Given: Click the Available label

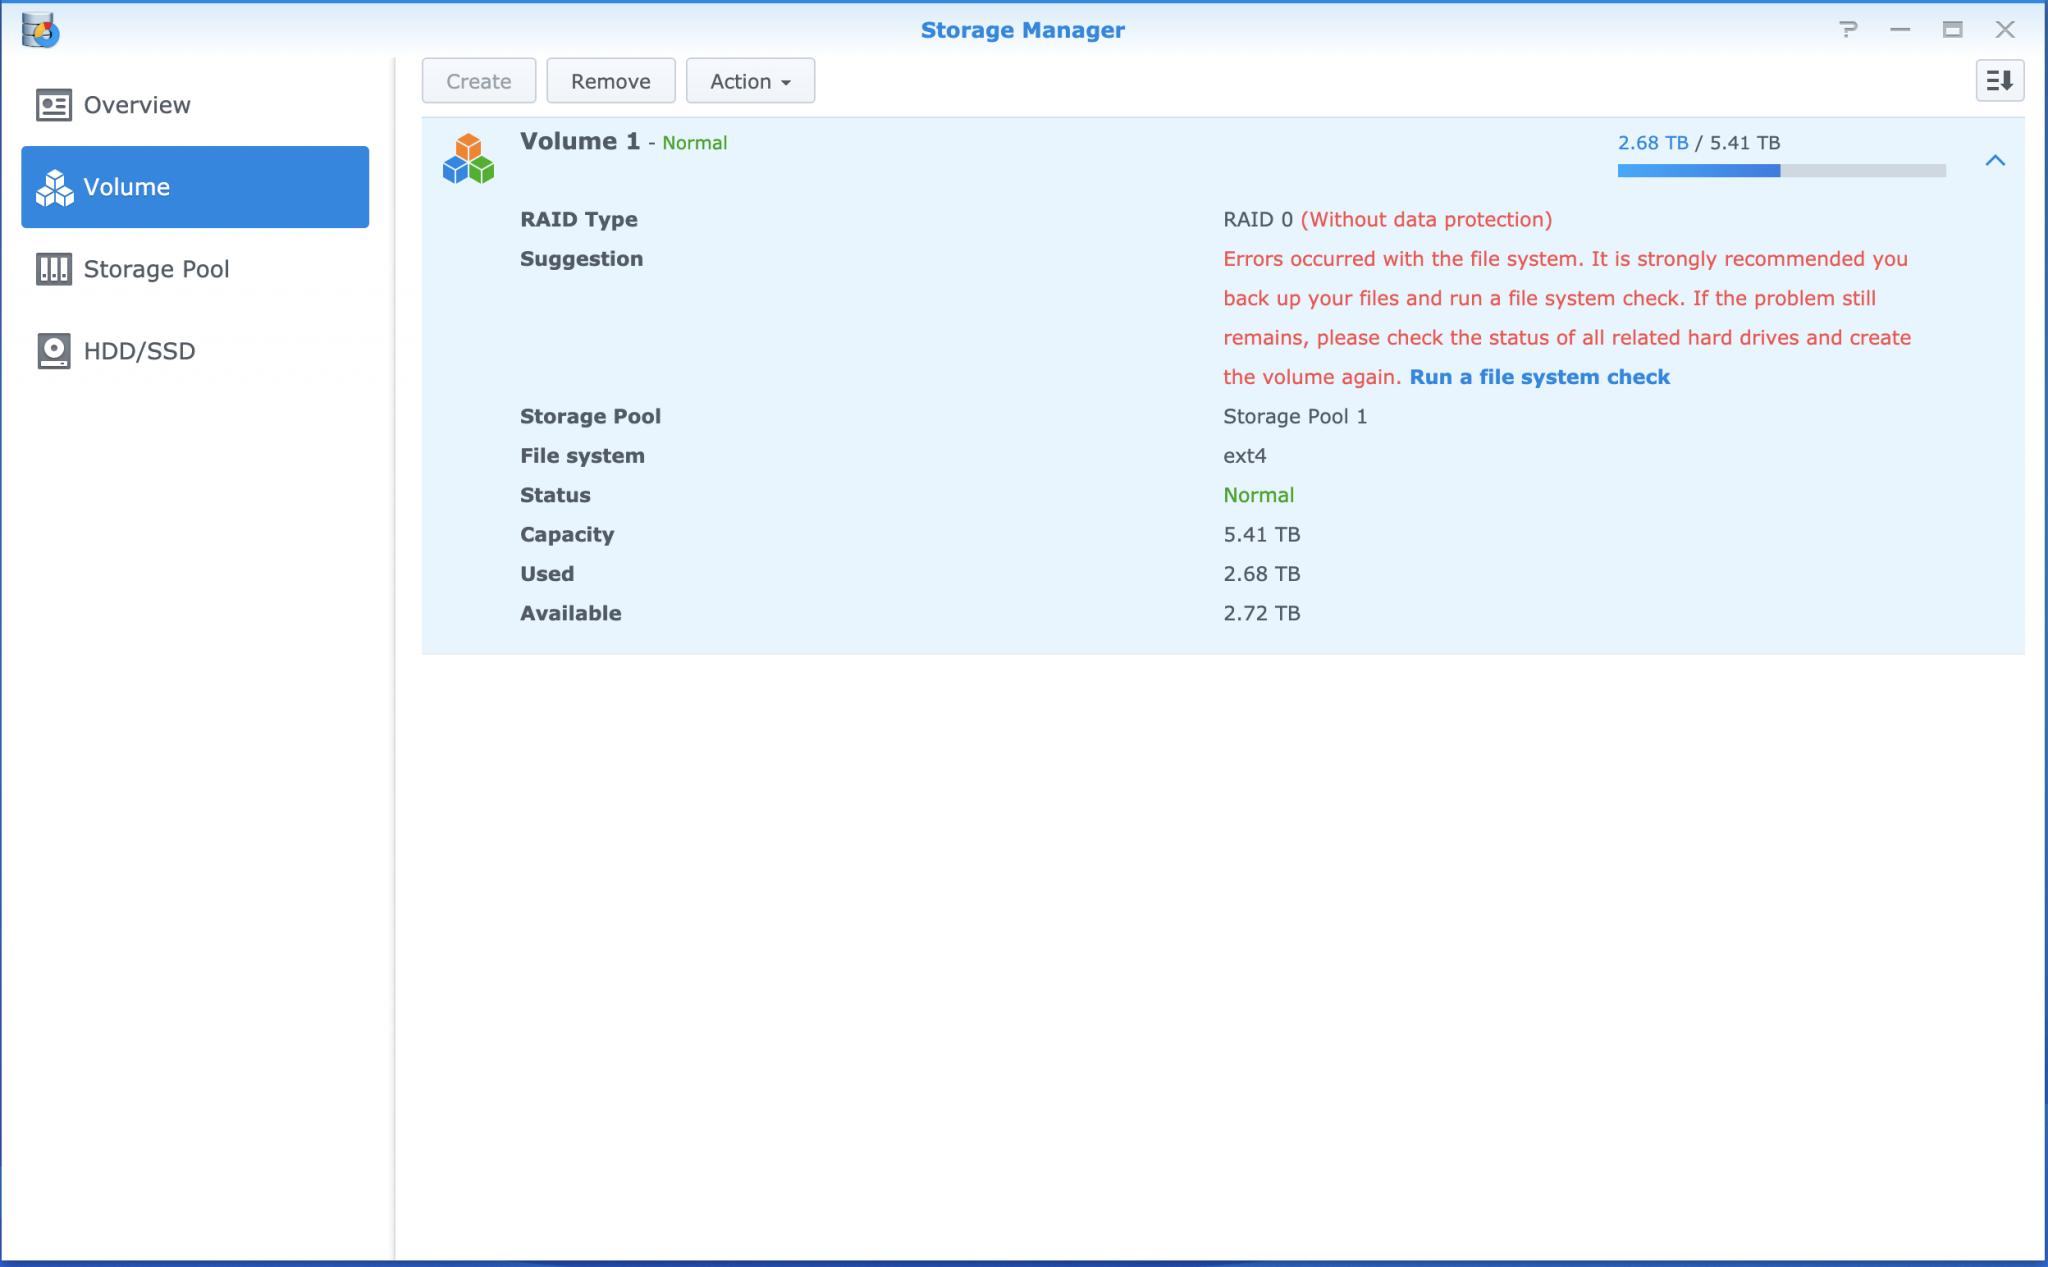Looking at the screenshot, I should [x=570, y=613].
